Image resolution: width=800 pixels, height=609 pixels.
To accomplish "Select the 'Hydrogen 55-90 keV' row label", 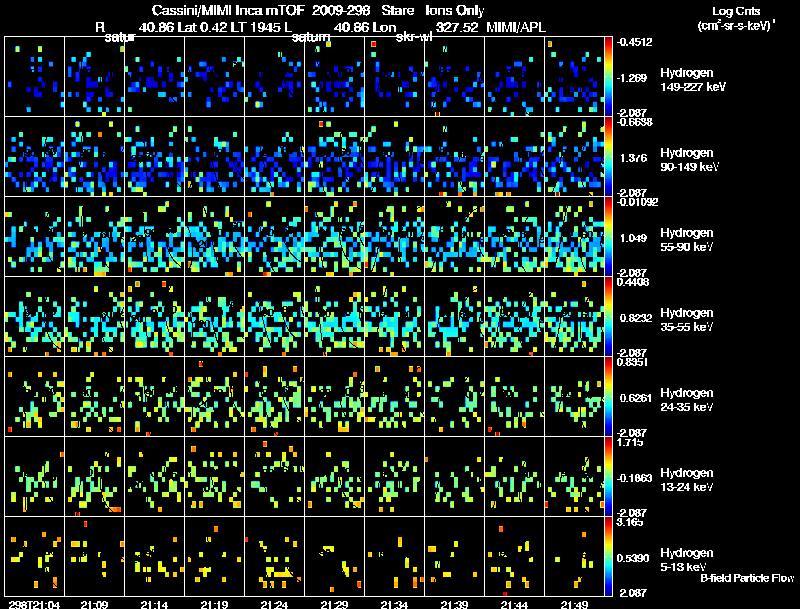I will click(687, 240).
